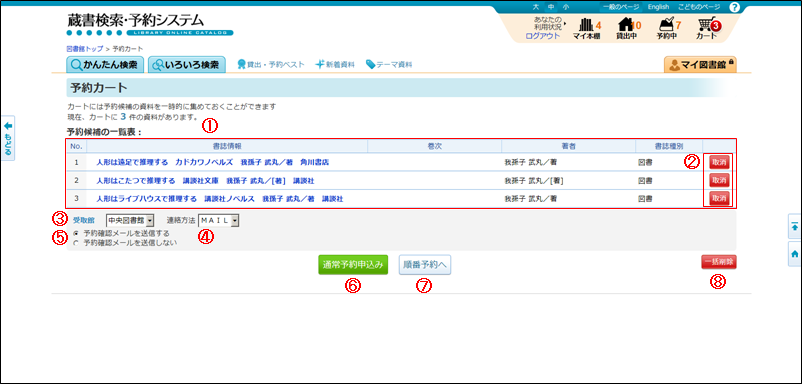Open the pickup library (中央図書館) dropdown
Screen dimensions: 802x384
tap(130, 220)
